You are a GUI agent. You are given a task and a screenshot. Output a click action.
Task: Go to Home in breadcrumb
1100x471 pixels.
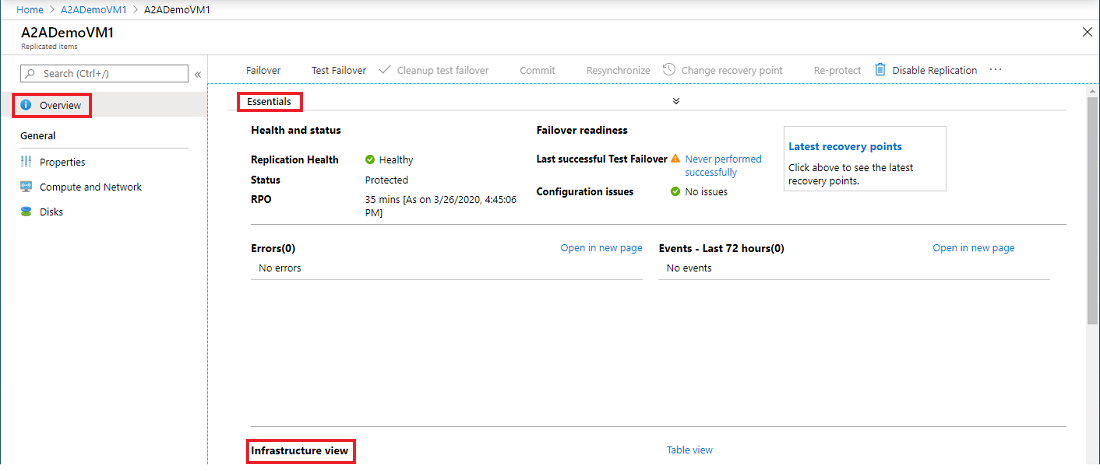(x=29, y=11)
